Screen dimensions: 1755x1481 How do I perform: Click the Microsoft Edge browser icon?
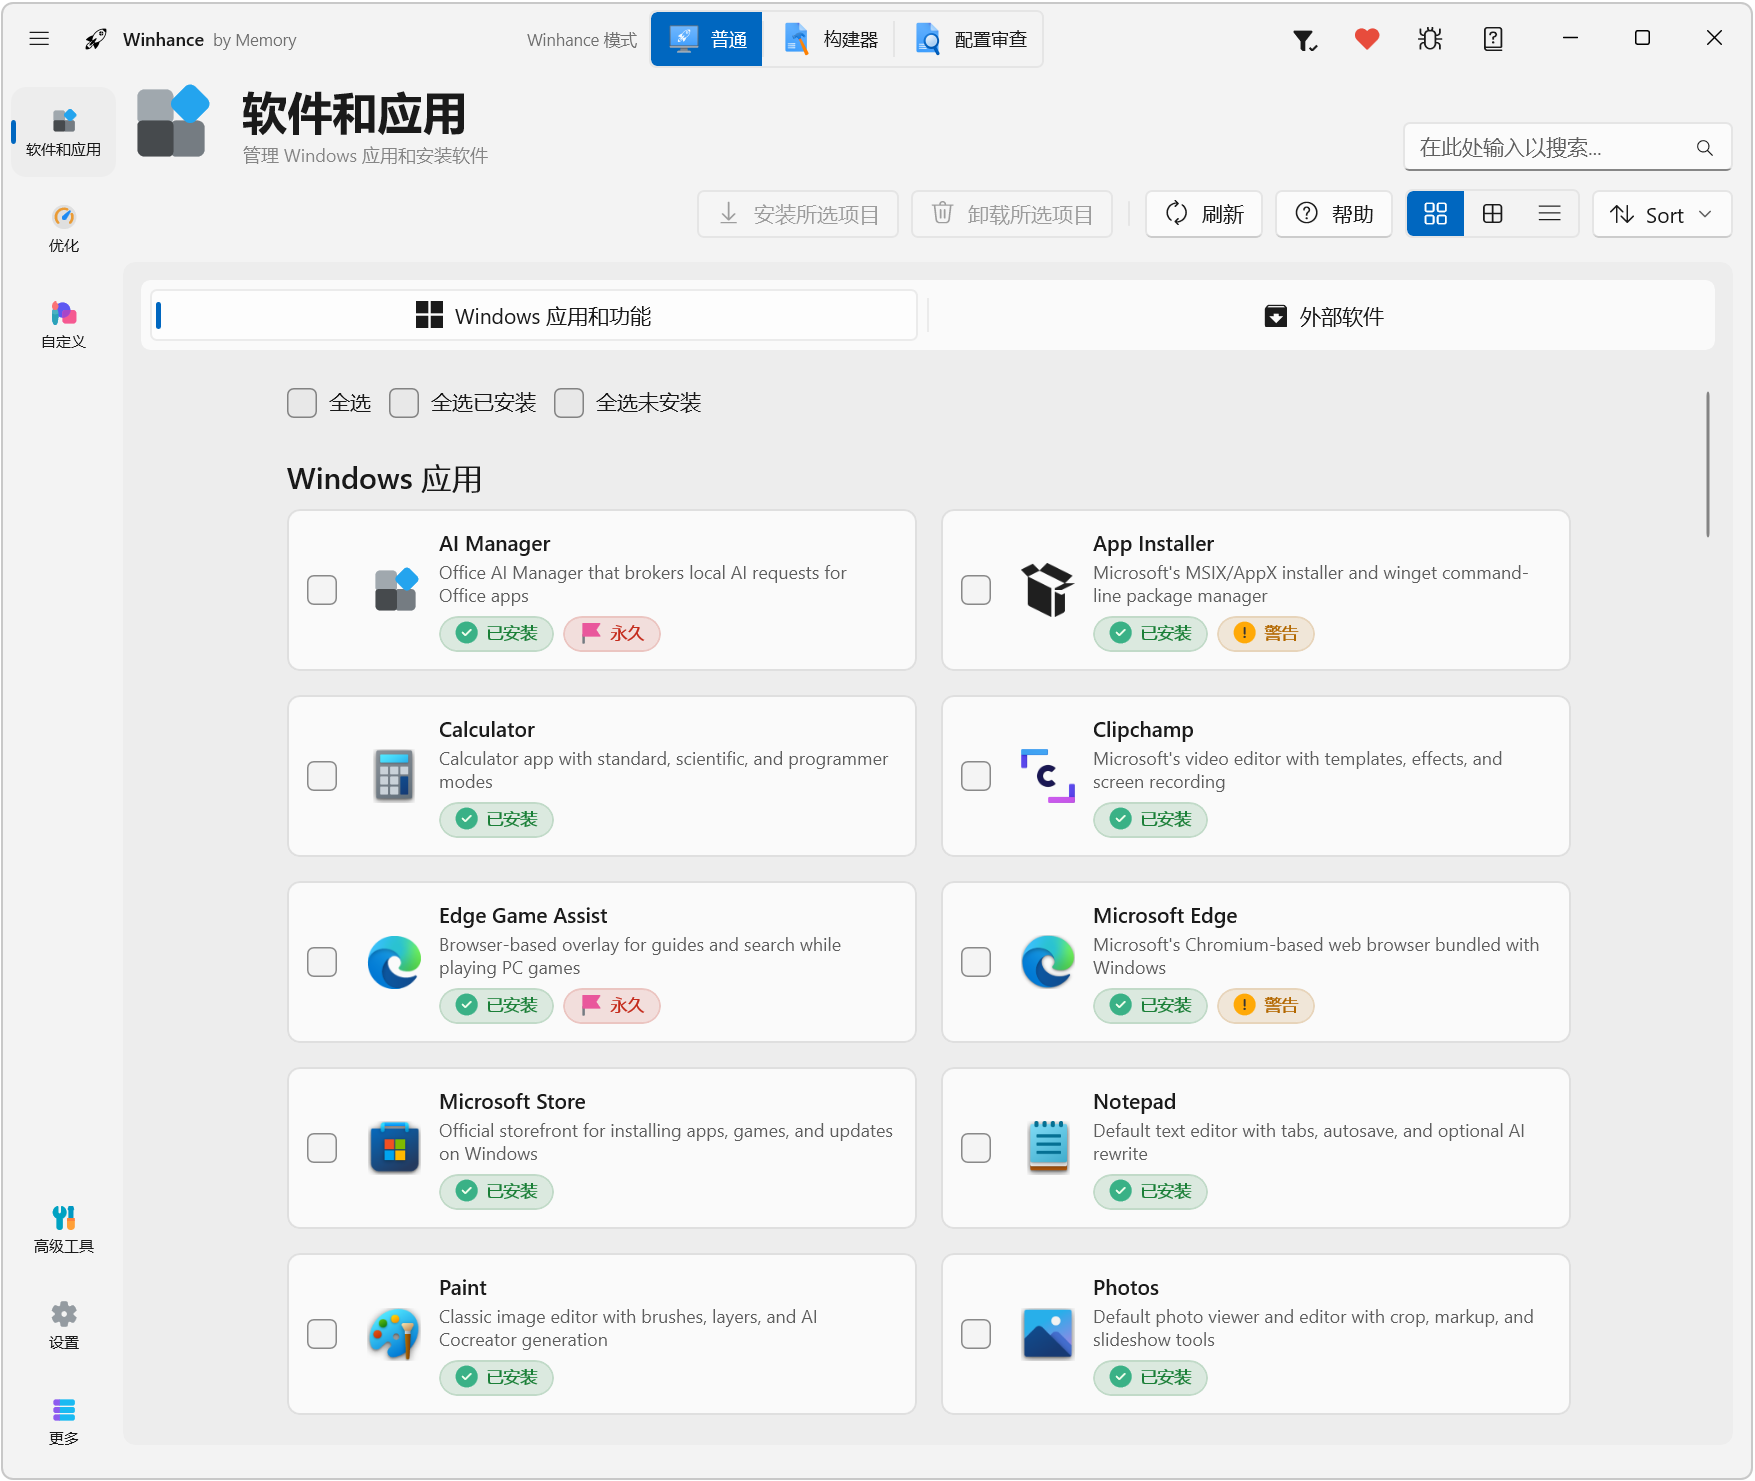point(1048,962)
